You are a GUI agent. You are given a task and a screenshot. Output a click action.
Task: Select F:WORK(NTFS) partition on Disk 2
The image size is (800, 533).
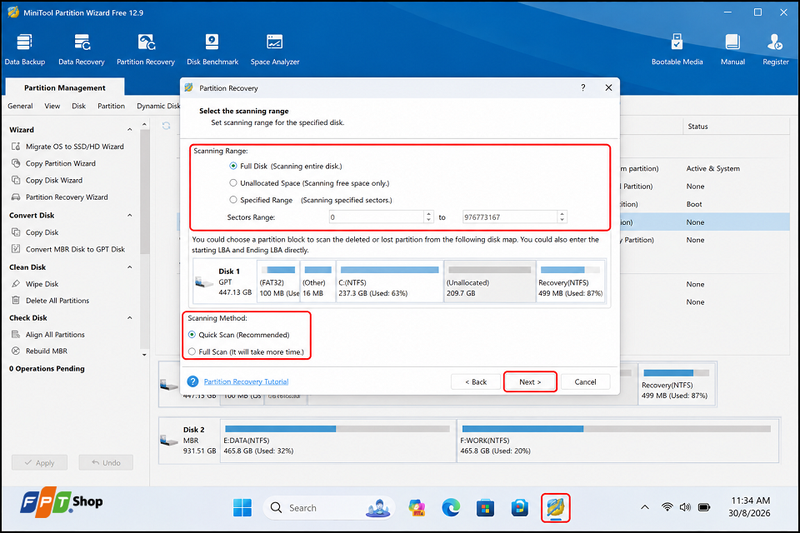click(x=618, y=440)
